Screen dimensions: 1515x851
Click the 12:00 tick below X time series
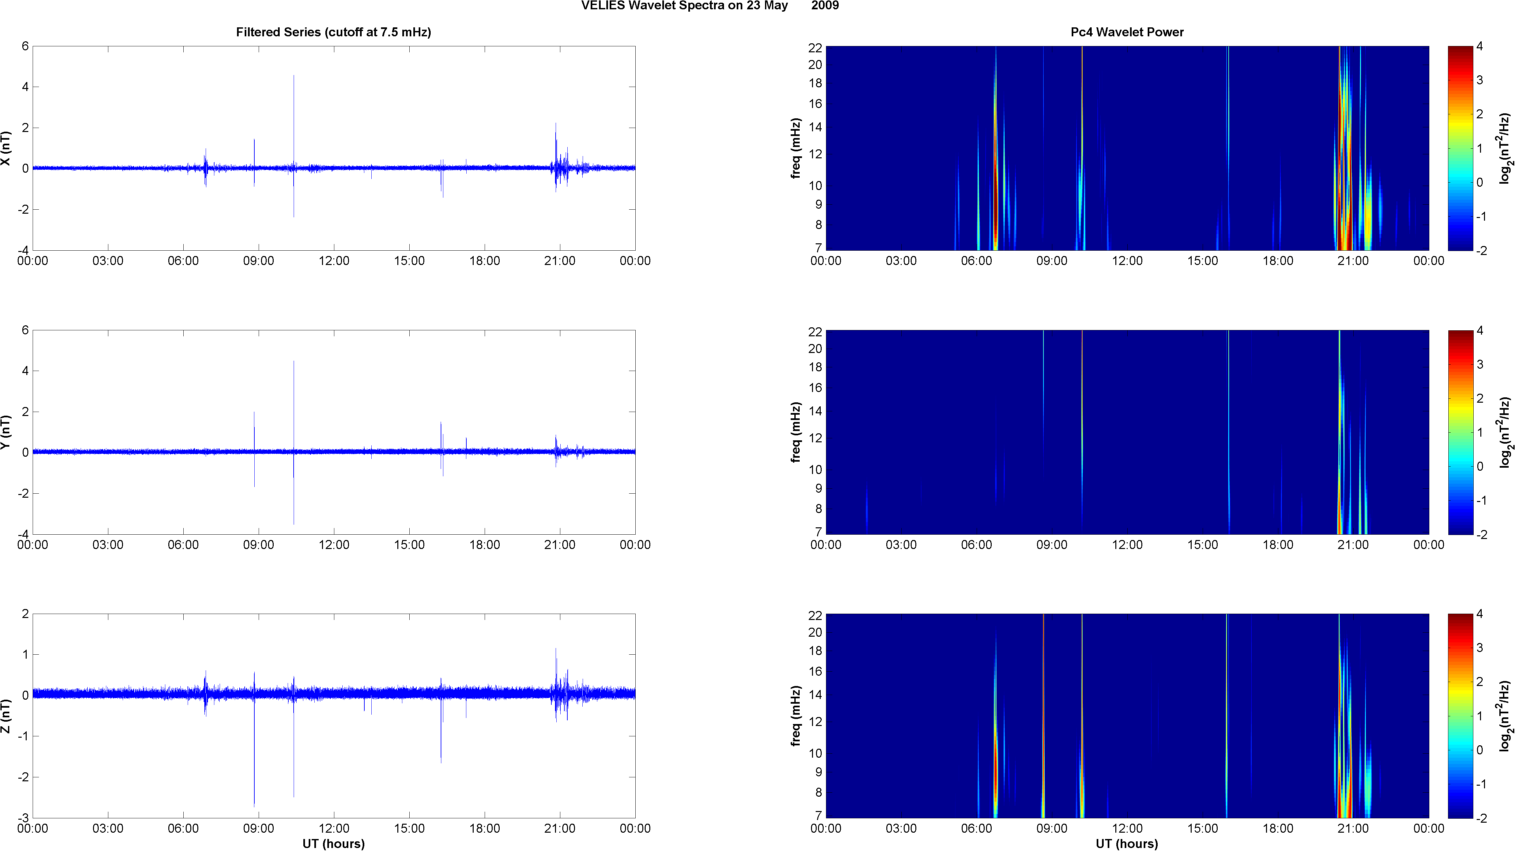(334, 261)
